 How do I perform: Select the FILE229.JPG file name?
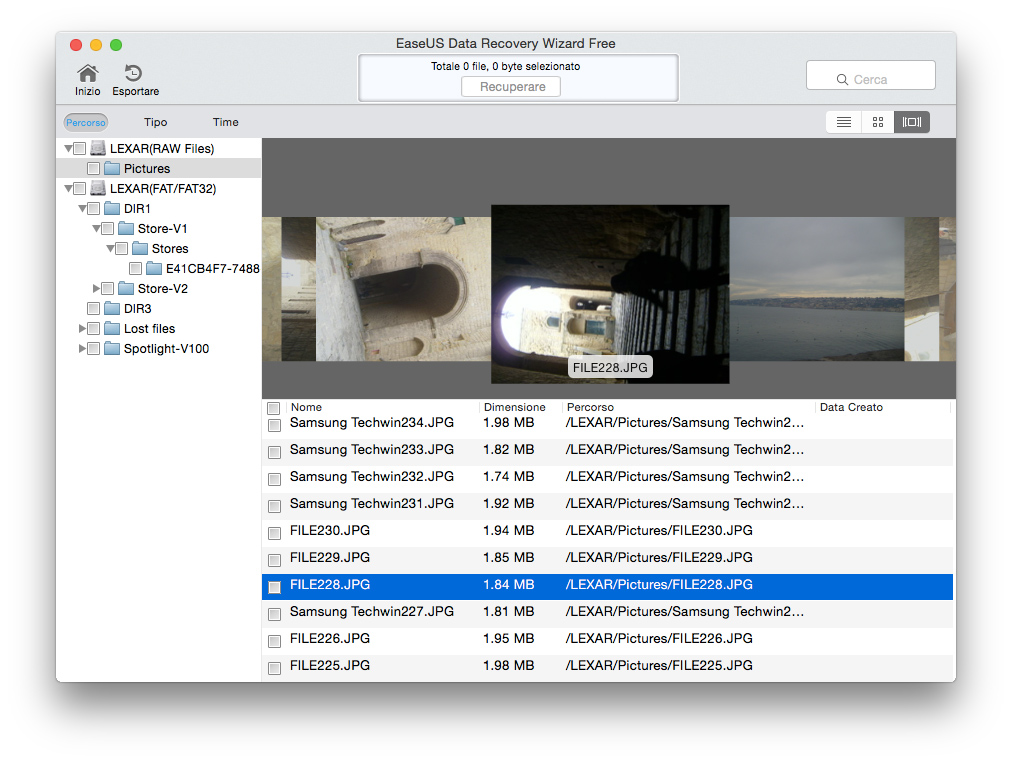[x=330, y=557]
